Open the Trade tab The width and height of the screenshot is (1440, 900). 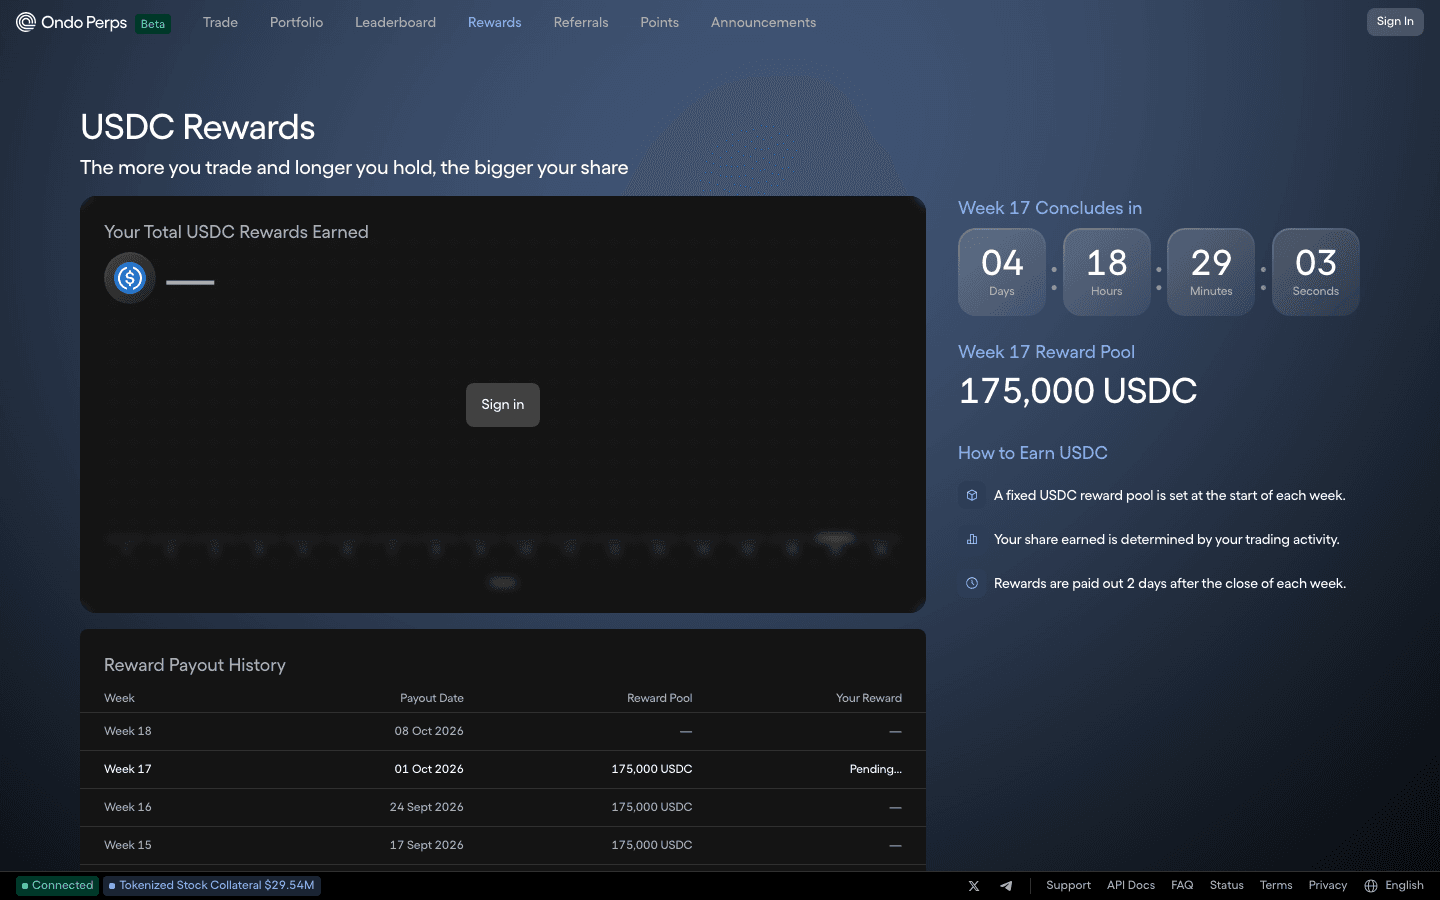coord(220,22)
